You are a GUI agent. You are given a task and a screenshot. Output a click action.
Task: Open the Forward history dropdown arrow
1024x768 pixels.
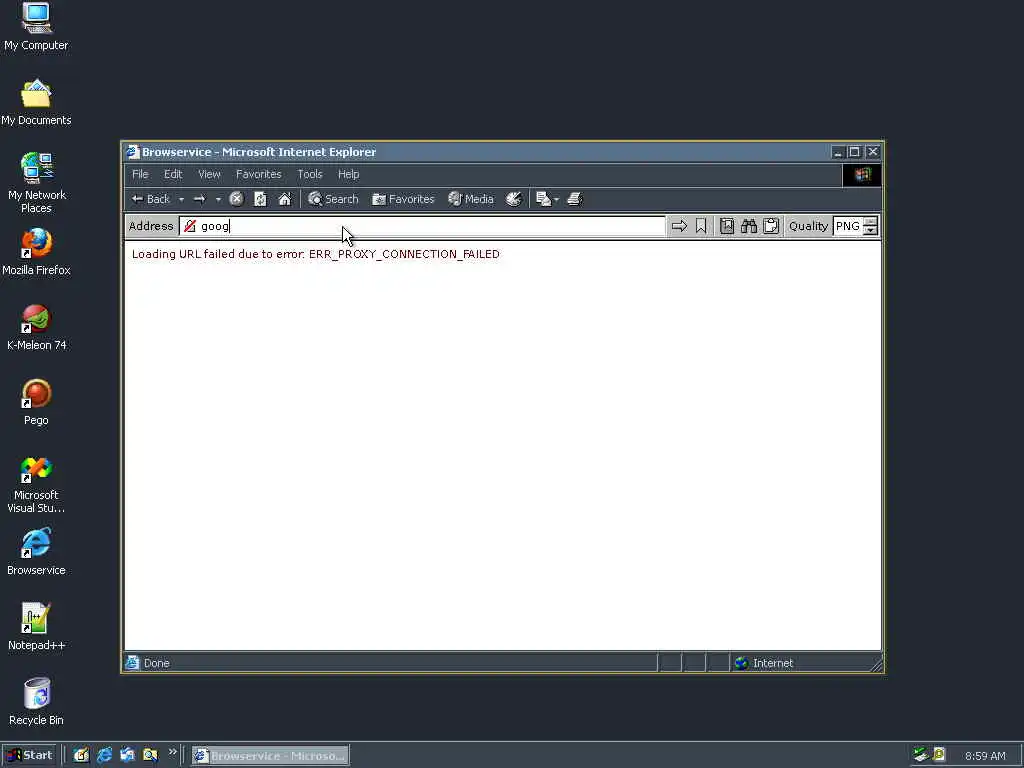tap(218, 199)
